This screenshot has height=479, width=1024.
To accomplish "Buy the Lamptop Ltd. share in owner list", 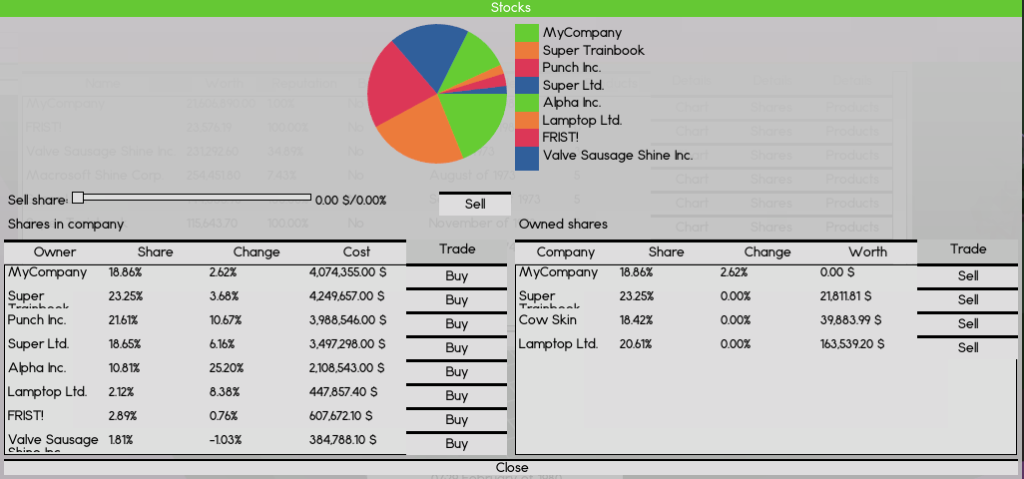I will point(456,395).
